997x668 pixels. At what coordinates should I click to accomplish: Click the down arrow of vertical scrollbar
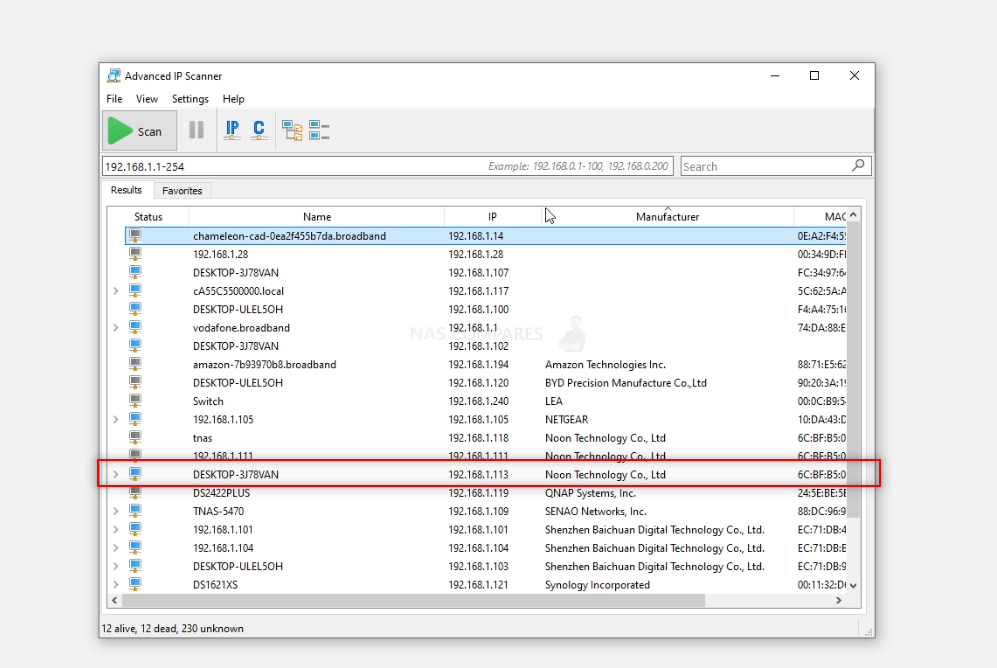(853, 585)
